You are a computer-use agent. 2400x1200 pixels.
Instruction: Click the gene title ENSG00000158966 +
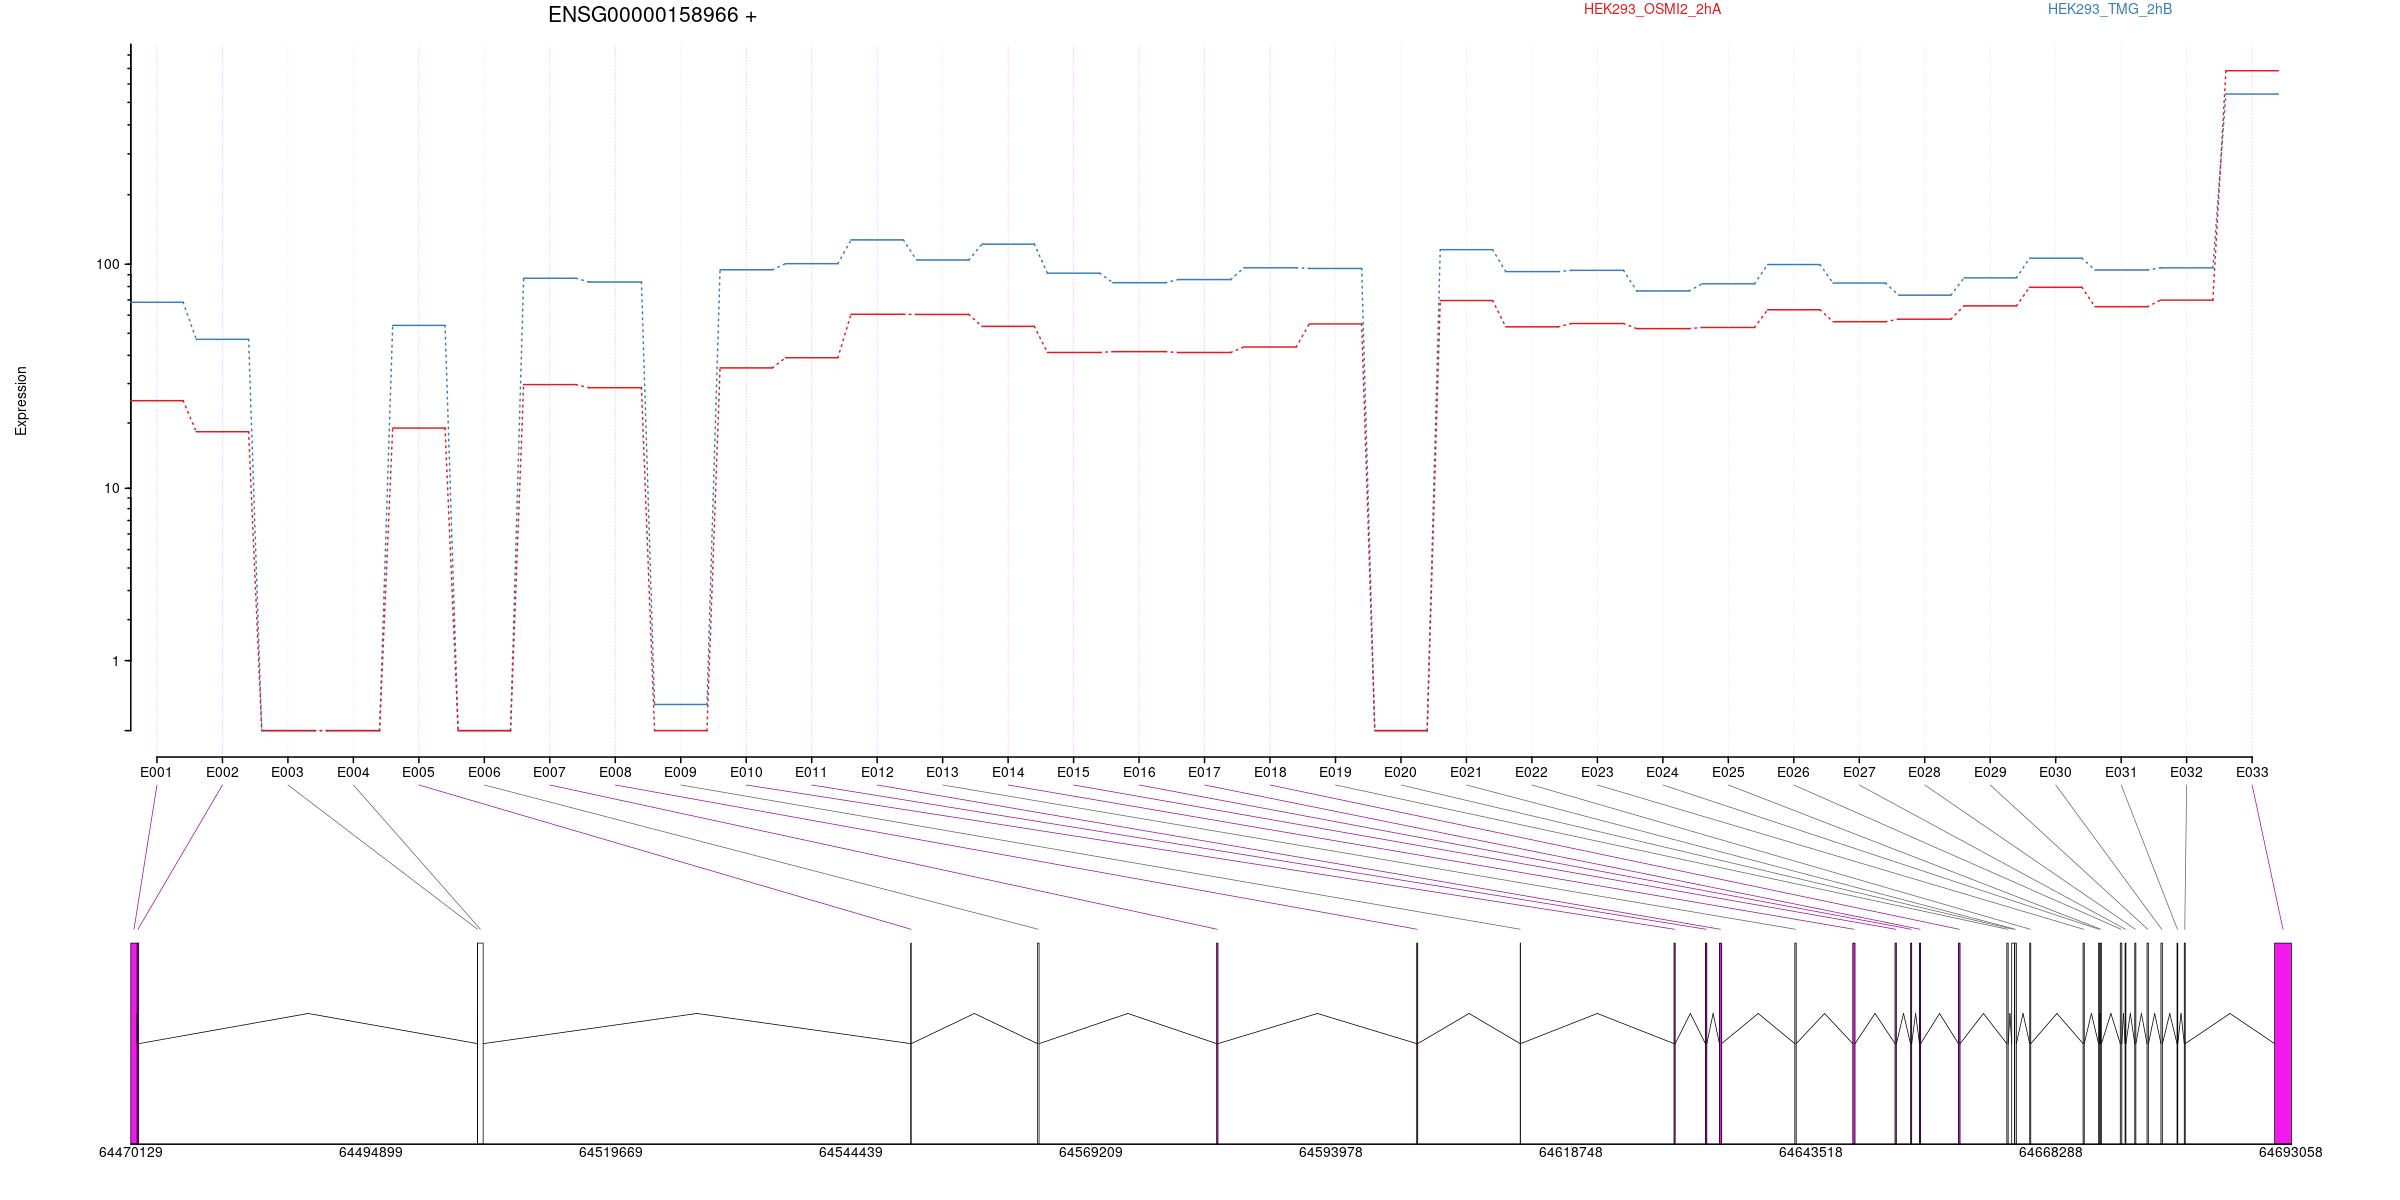[652, 15]
